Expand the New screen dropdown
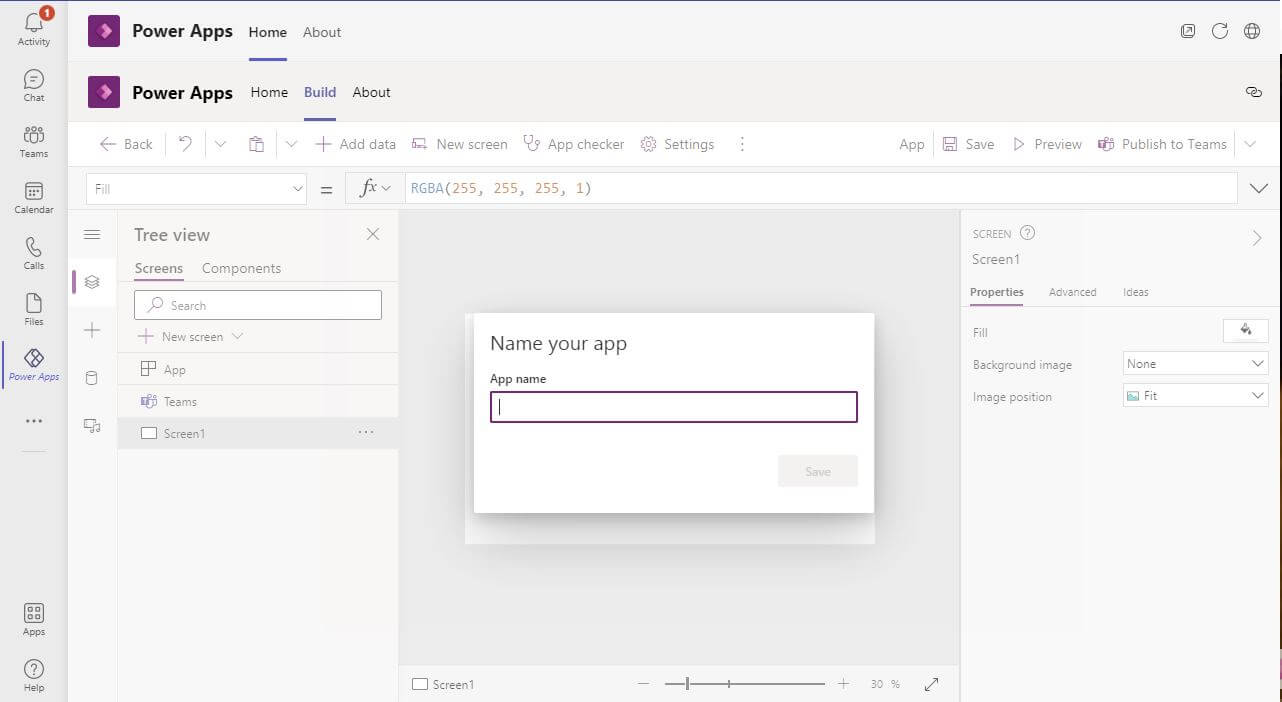Image resolution: width=1282 pixels, height=702 pixels. pos(237,336)
